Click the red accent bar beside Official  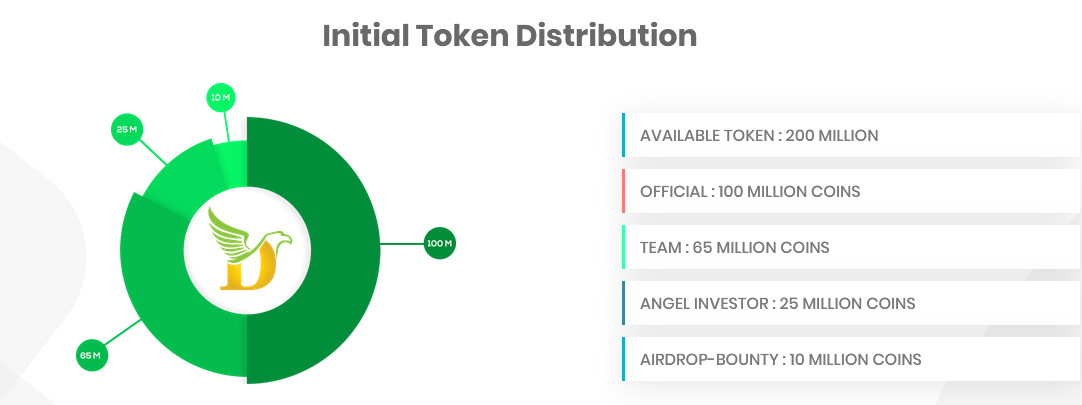[x=623, y=191]
